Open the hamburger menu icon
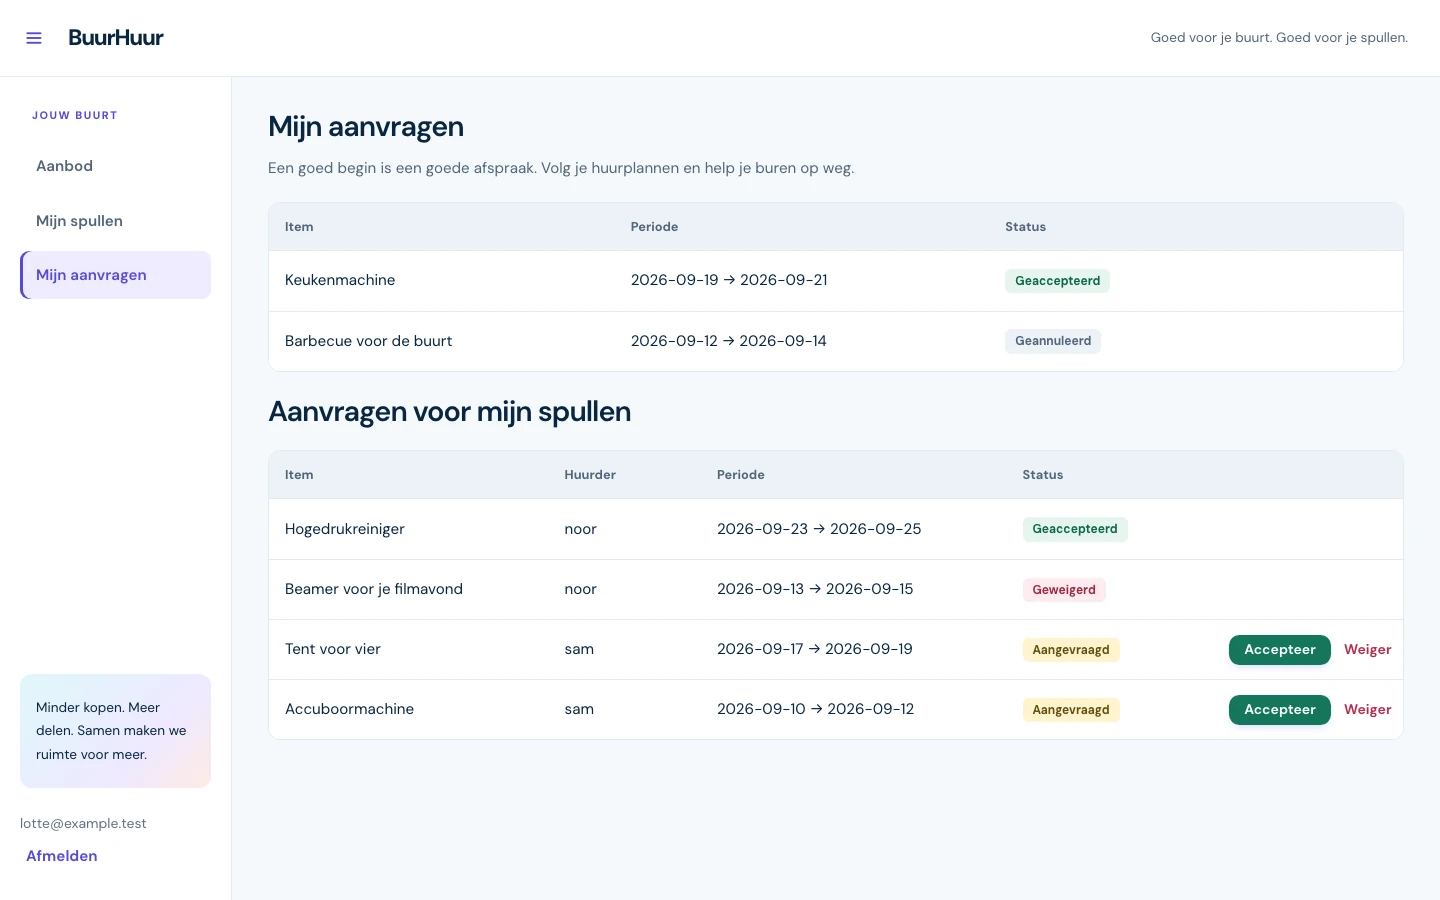1440x900 pixels. point(34,38)
